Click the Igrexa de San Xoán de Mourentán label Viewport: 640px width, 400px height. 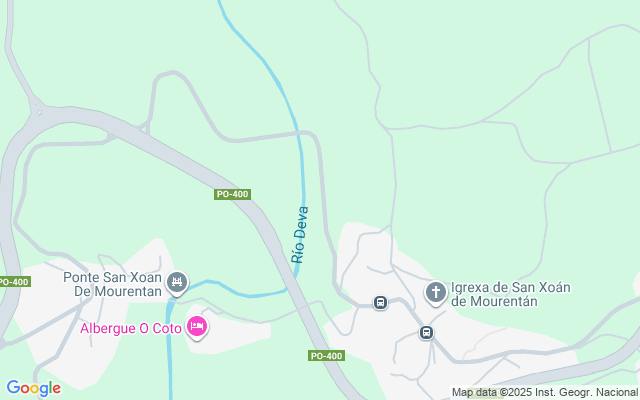tap(511, 294)
